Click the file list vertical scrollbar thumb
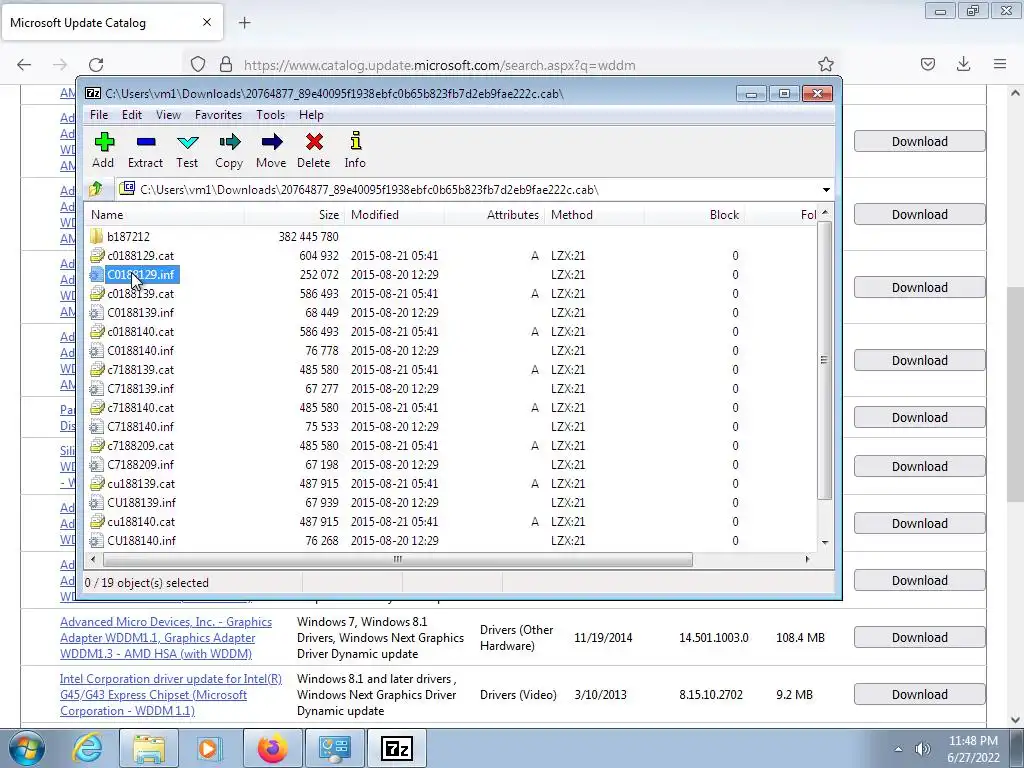 click(x=824, y=360)
